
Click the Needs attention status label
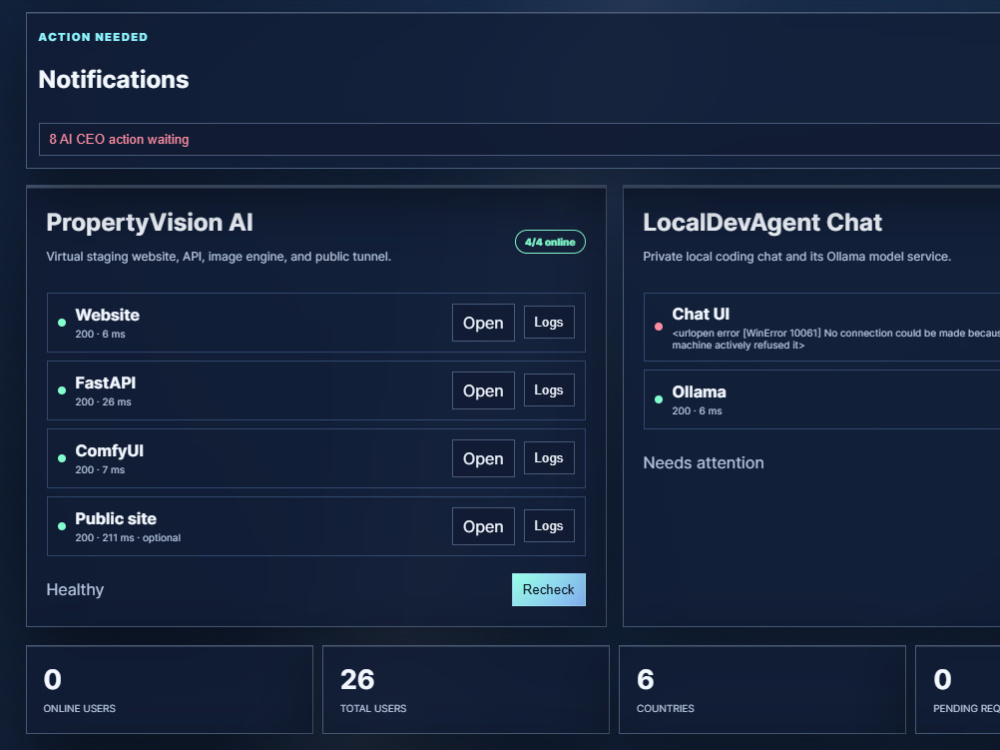[x=703, y=462]
